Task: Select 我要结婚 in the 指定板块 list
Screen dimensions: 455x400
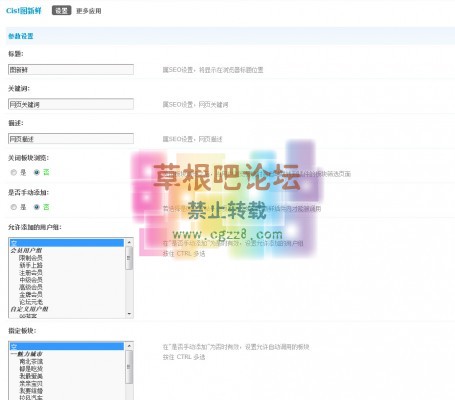Action: tap(31, 390)
